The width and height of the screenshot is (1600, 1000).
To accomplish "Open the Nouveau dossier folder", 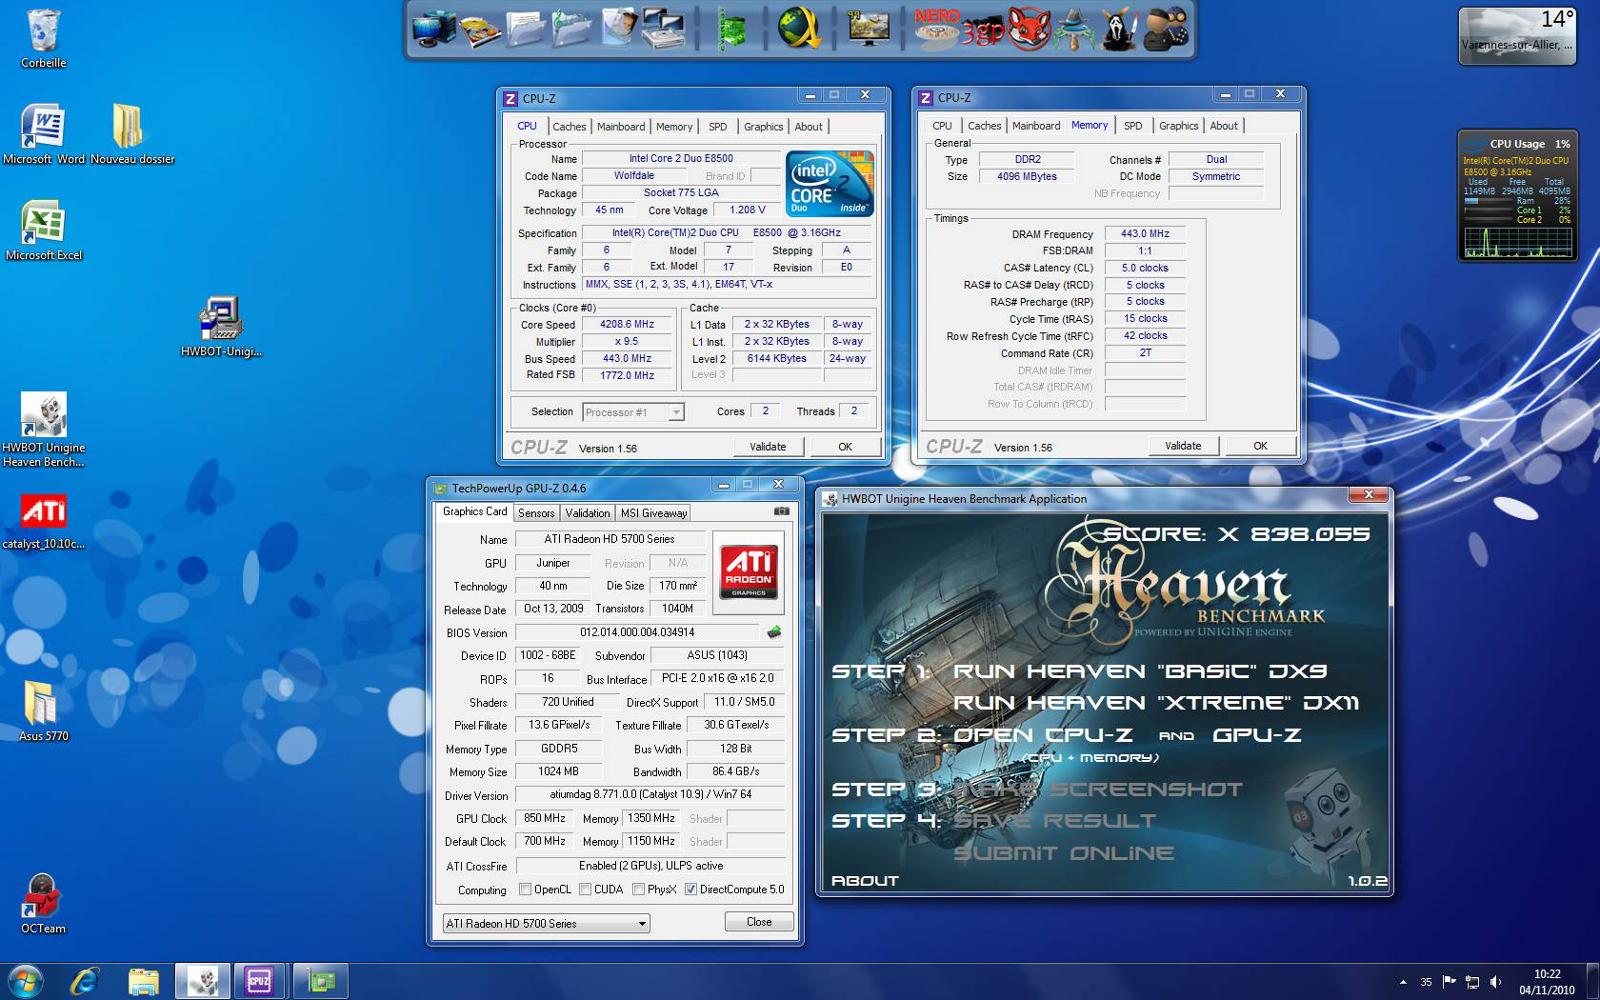I will point(132,135).
